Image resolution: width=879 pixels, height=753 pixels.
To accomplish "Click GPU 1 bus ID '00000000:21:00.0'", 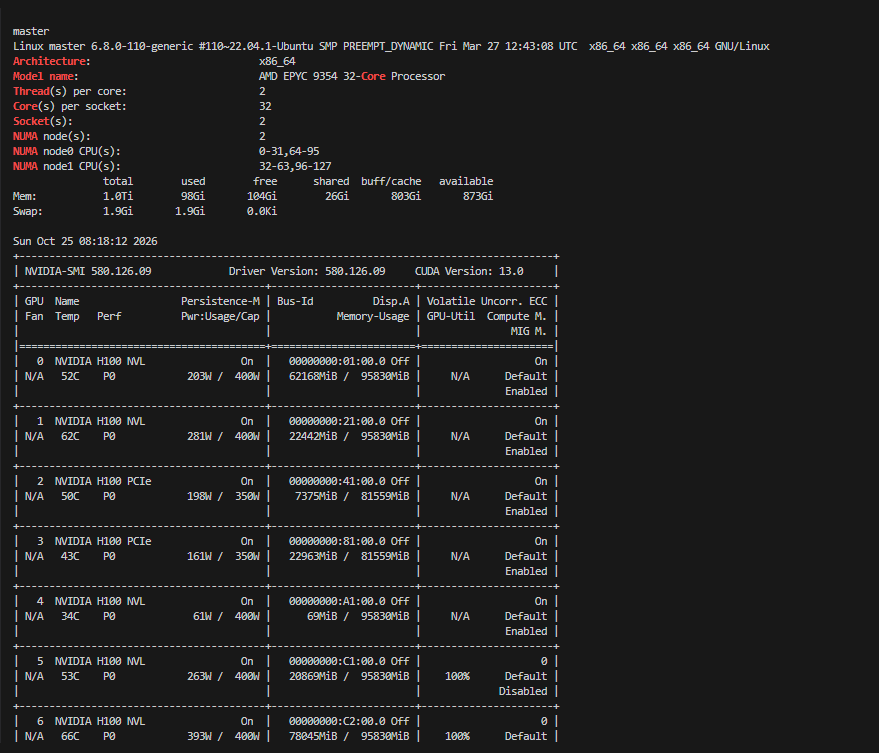I will coord(337,422).
